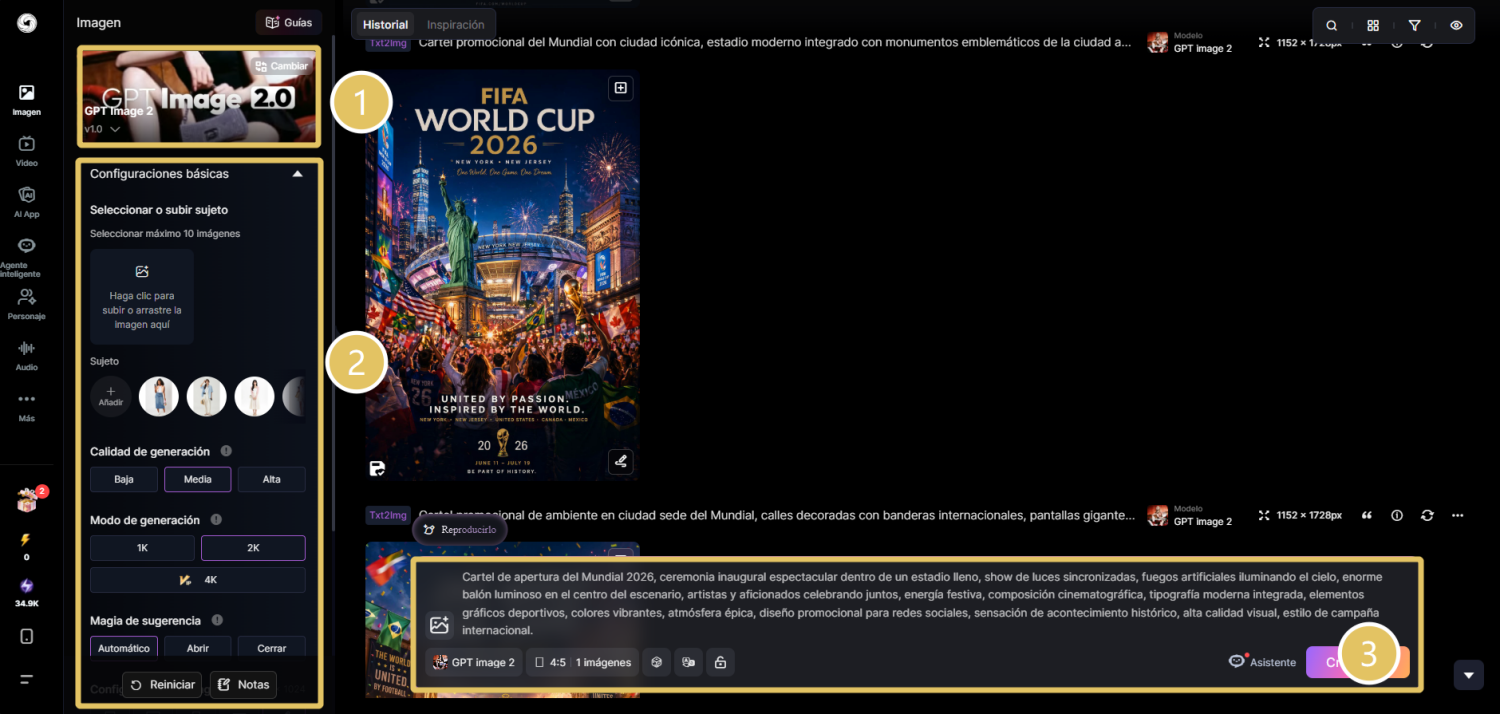Open GPT image 2 model selector in prompt bar
The width and height of the screenshot is (1500, 714).
tap(474, 662)
